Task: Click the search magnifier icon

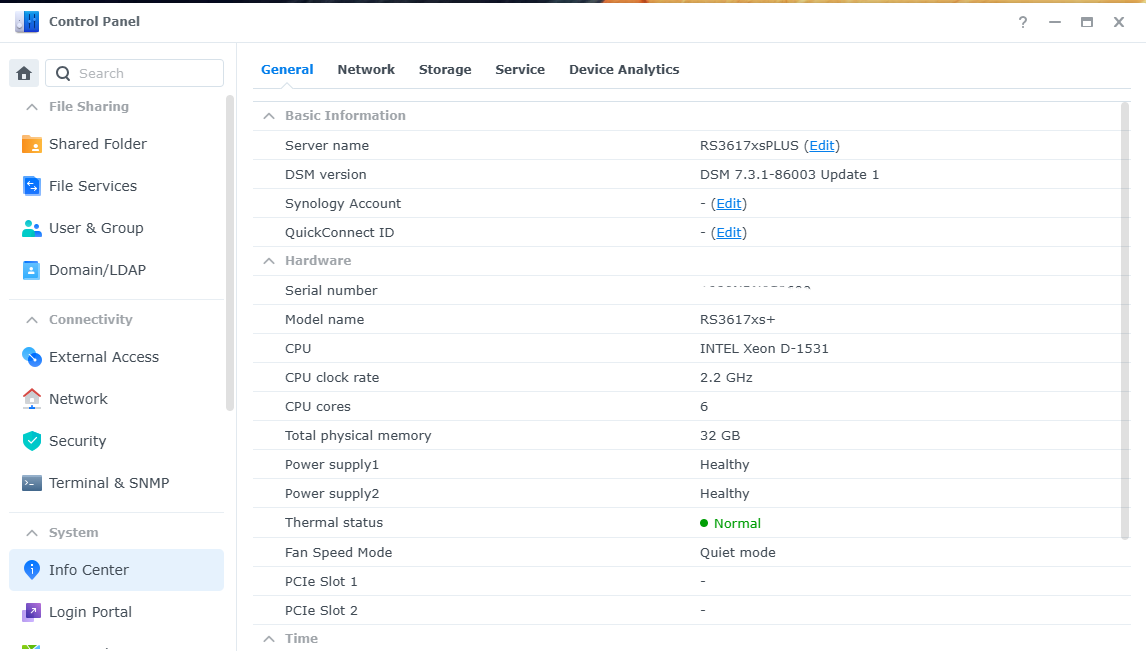Action: 63,73
